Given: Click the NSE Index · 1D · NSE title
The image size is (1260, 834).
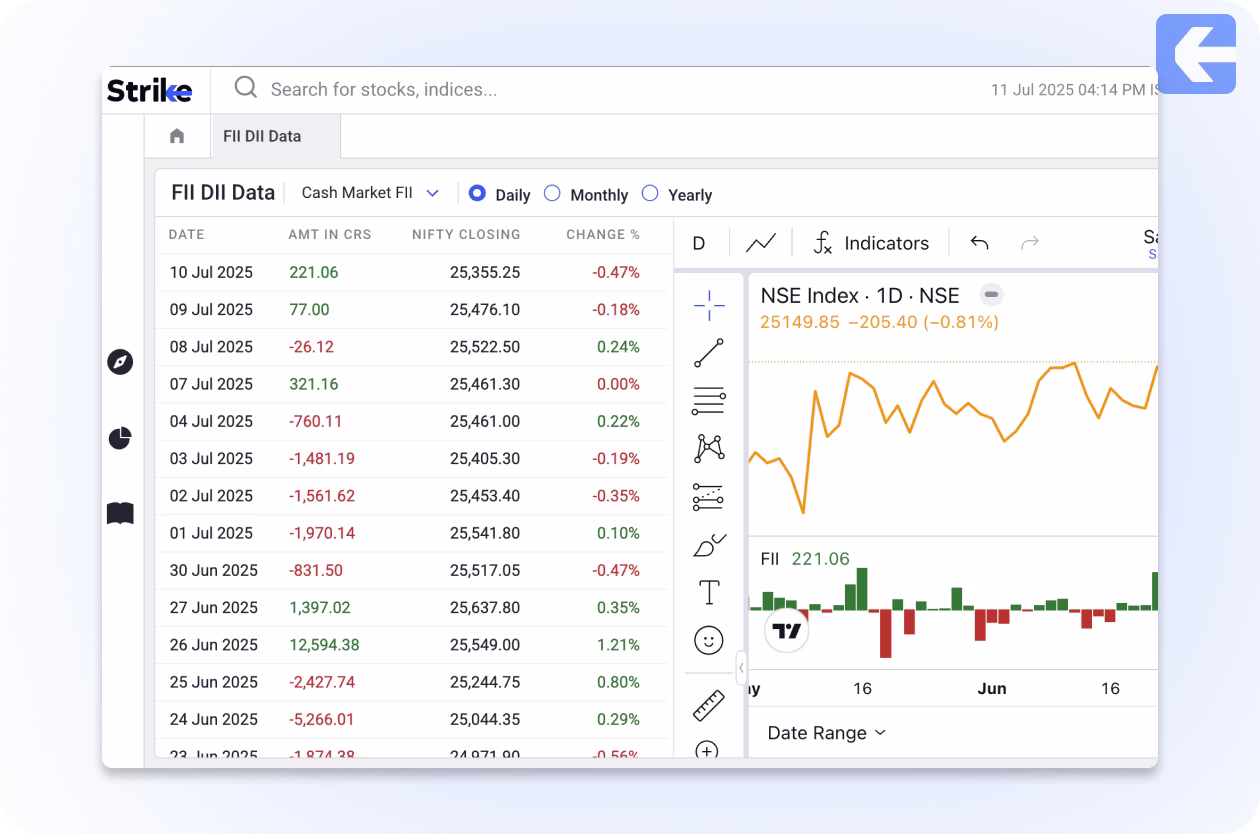Looking at the screenshot, I should 860,296.
